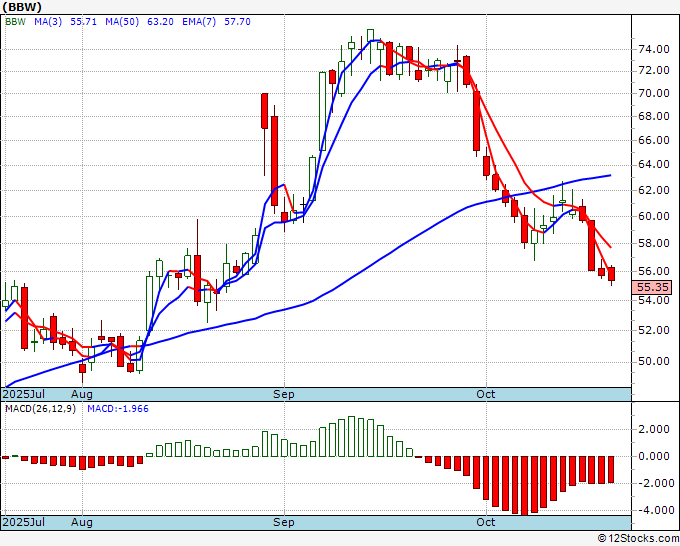Click the 64.00 price axis label

(x=654, y=164)
